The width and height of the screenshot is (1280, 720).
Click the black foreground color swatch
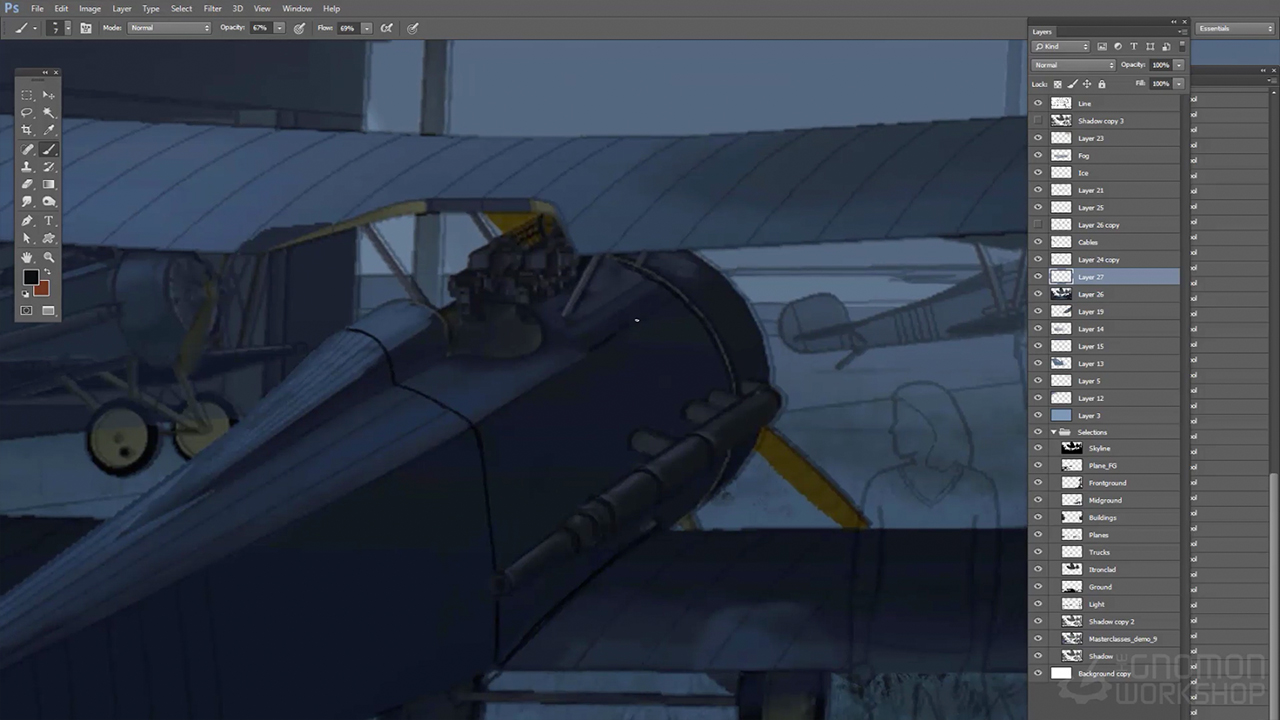pyautogui.click(x=30, y=277)
